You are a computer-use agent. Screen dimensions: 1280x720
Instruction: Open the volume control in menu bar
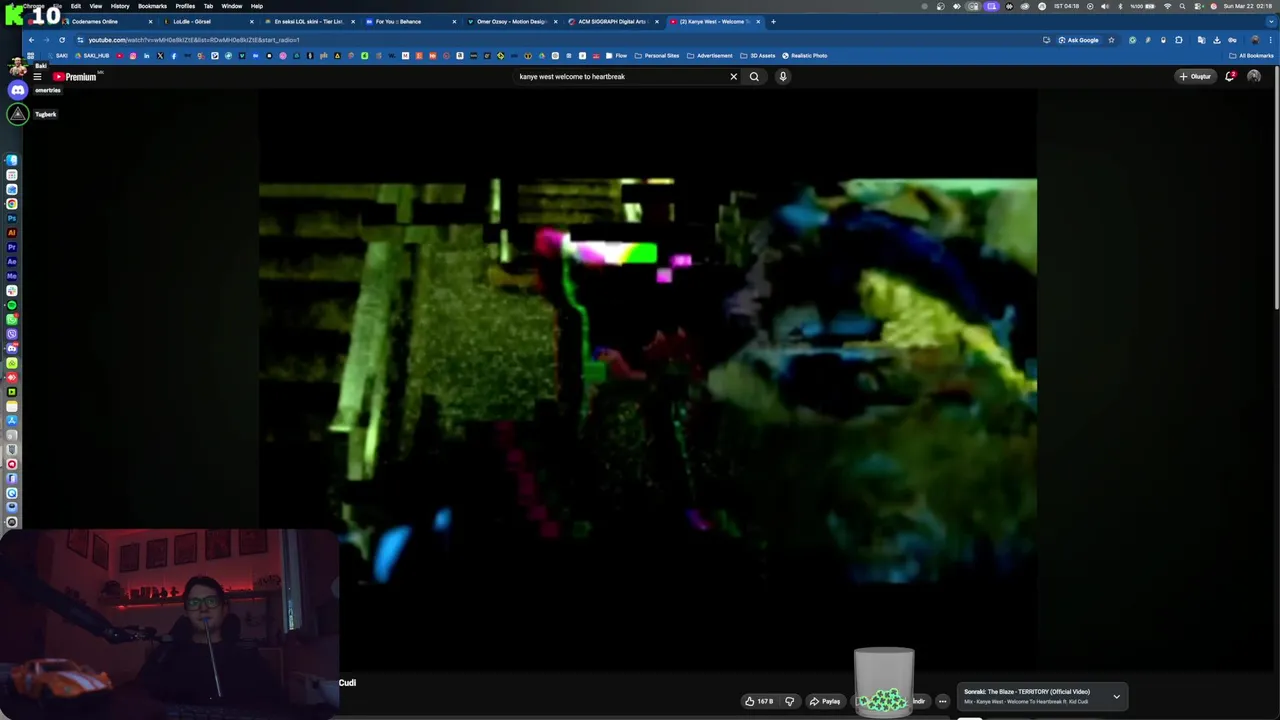tap(1104, 6)
